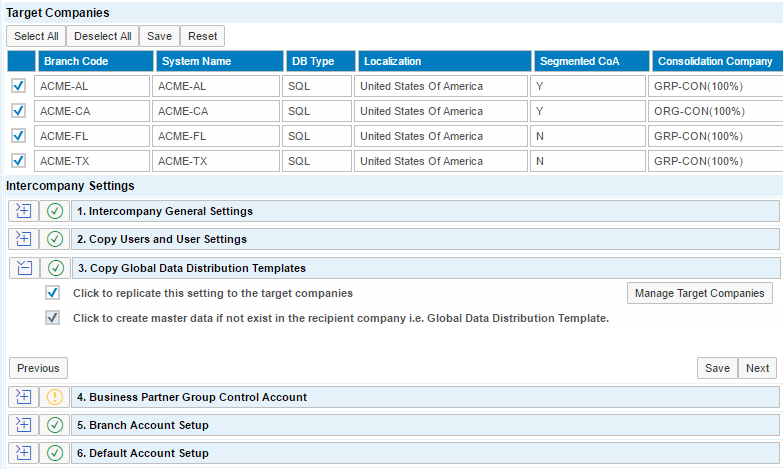Click green check status icon for Intercompany General Settings
This screenshot has height=469, width=783.
pos(55,211)
